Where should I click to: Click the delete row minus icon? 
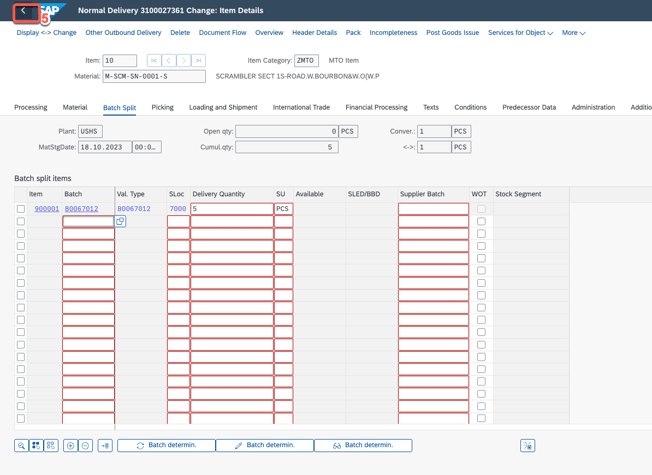coord(85,445)
